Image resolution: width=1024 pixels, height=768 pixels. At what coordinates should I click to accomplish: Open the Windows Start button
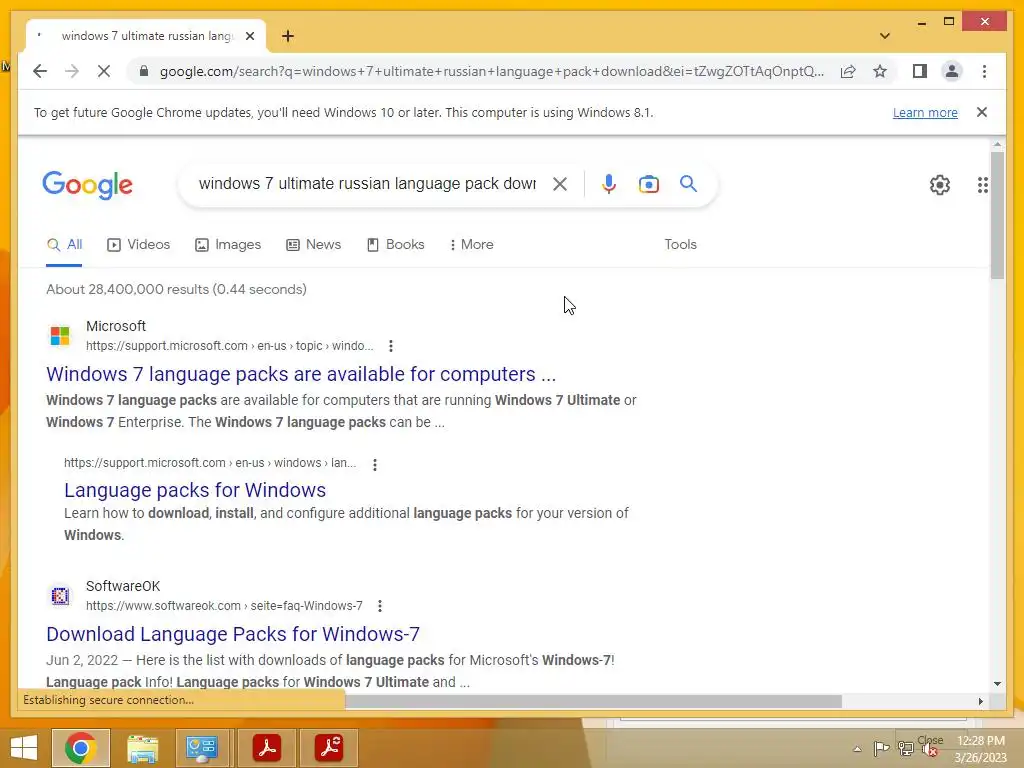point(24,748)
